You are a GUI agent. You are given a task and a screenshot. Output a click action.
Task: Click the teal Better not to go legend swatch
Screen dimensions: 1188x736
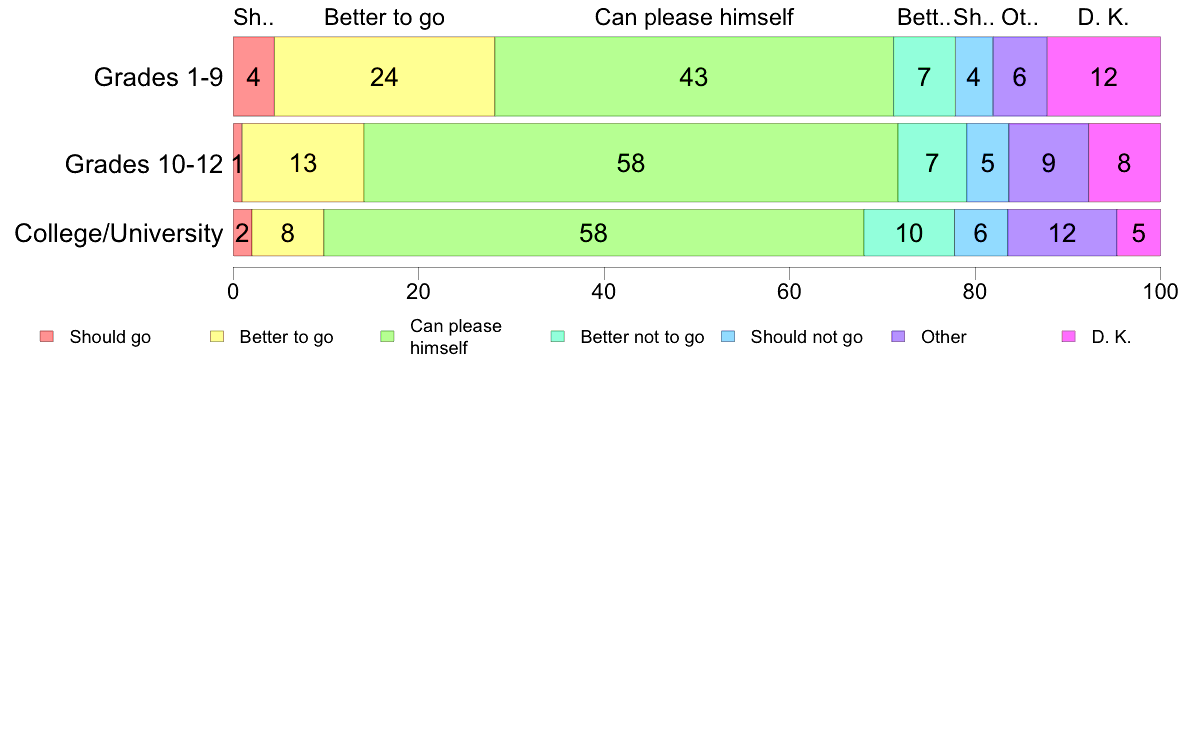coord(558,337)
